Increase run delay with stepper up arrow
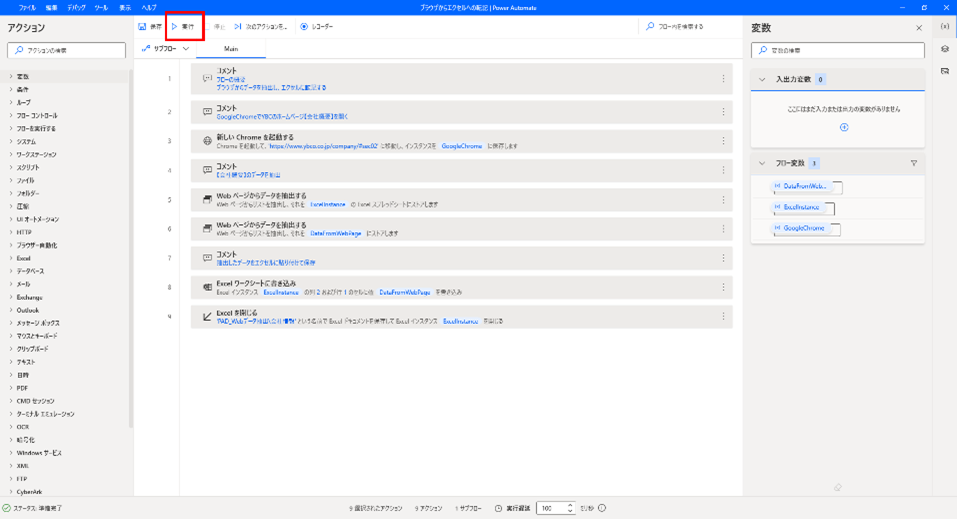Viewport: 957px width, 519px height. (x=570, y=505)
